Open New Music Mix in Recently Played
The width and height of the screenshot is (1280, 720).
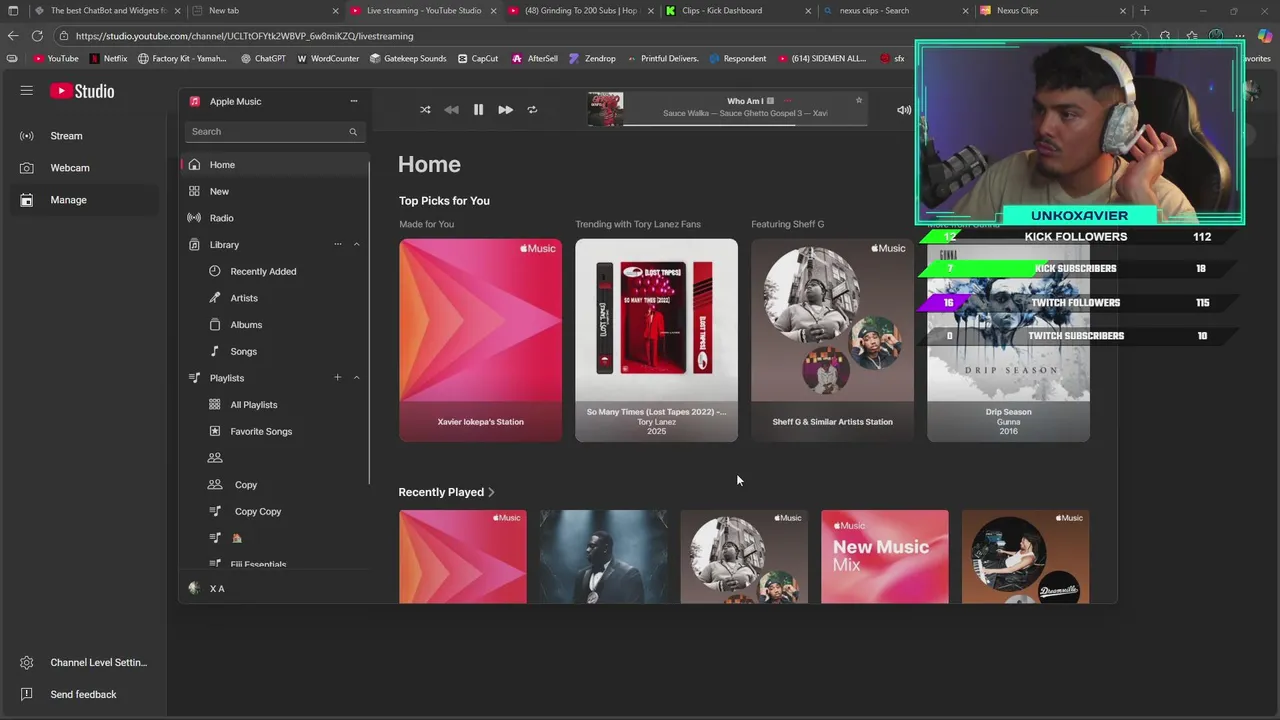tap(884, 557)
